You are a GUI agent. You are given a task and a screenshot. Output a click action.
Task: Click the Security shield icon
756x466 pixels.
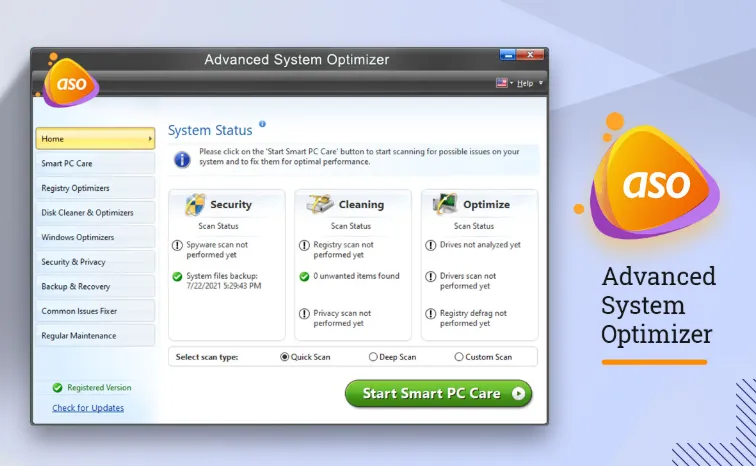click(195, 204)
